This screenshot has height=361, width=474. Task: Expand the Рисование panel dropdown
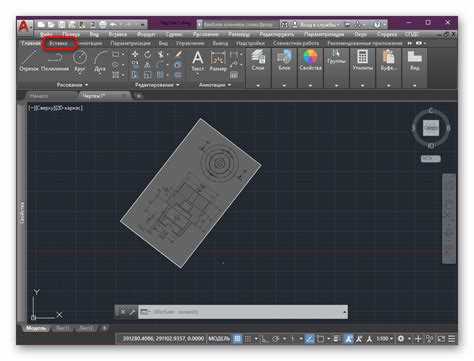click(72, 85)
